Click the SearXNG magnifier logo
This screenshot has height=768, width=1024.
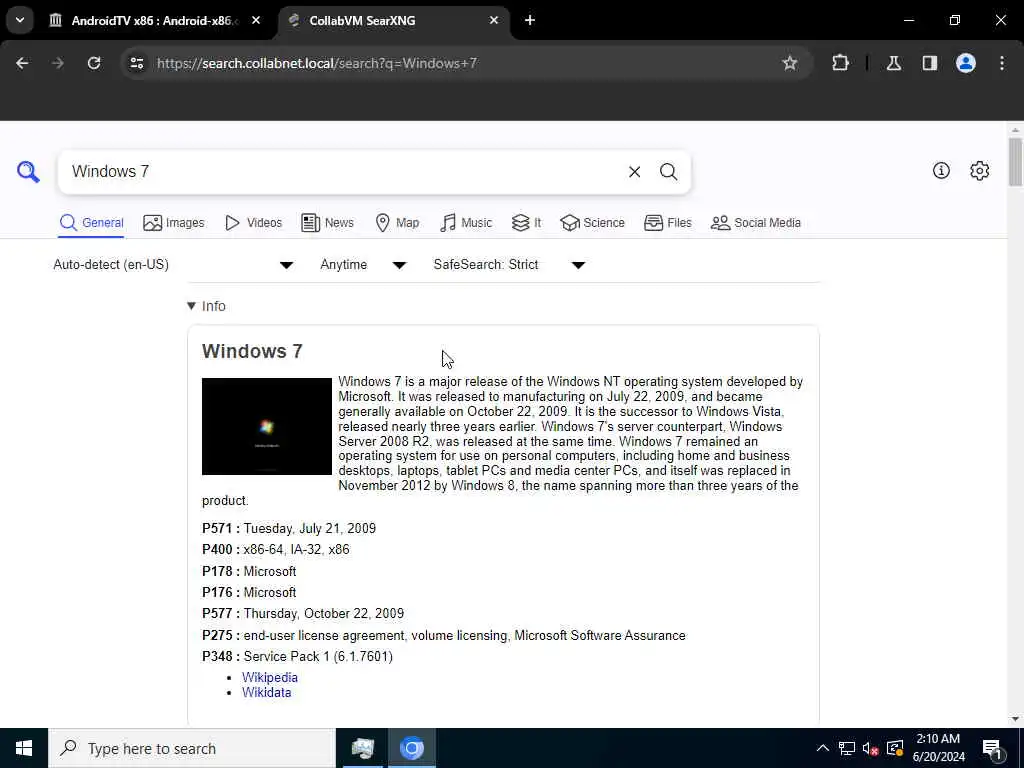[28, 172]
